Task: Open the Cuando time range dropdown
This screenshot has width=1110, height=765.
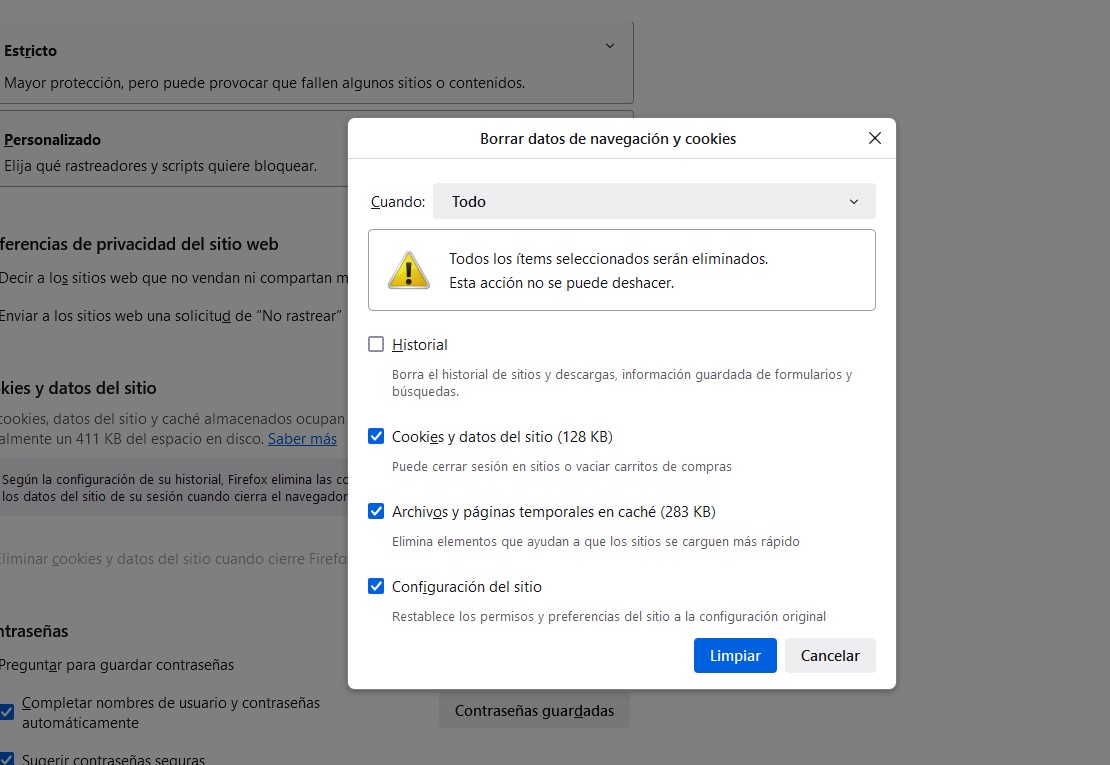Action: coord(655,201)
